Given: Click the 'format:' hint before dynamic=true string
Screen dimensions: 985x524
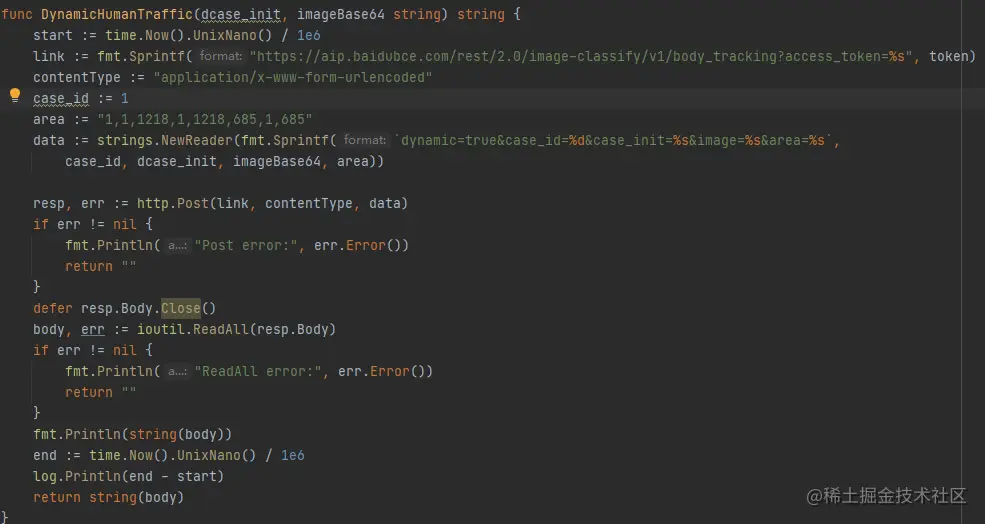Looking at the screenshot, I should (365, 140).
